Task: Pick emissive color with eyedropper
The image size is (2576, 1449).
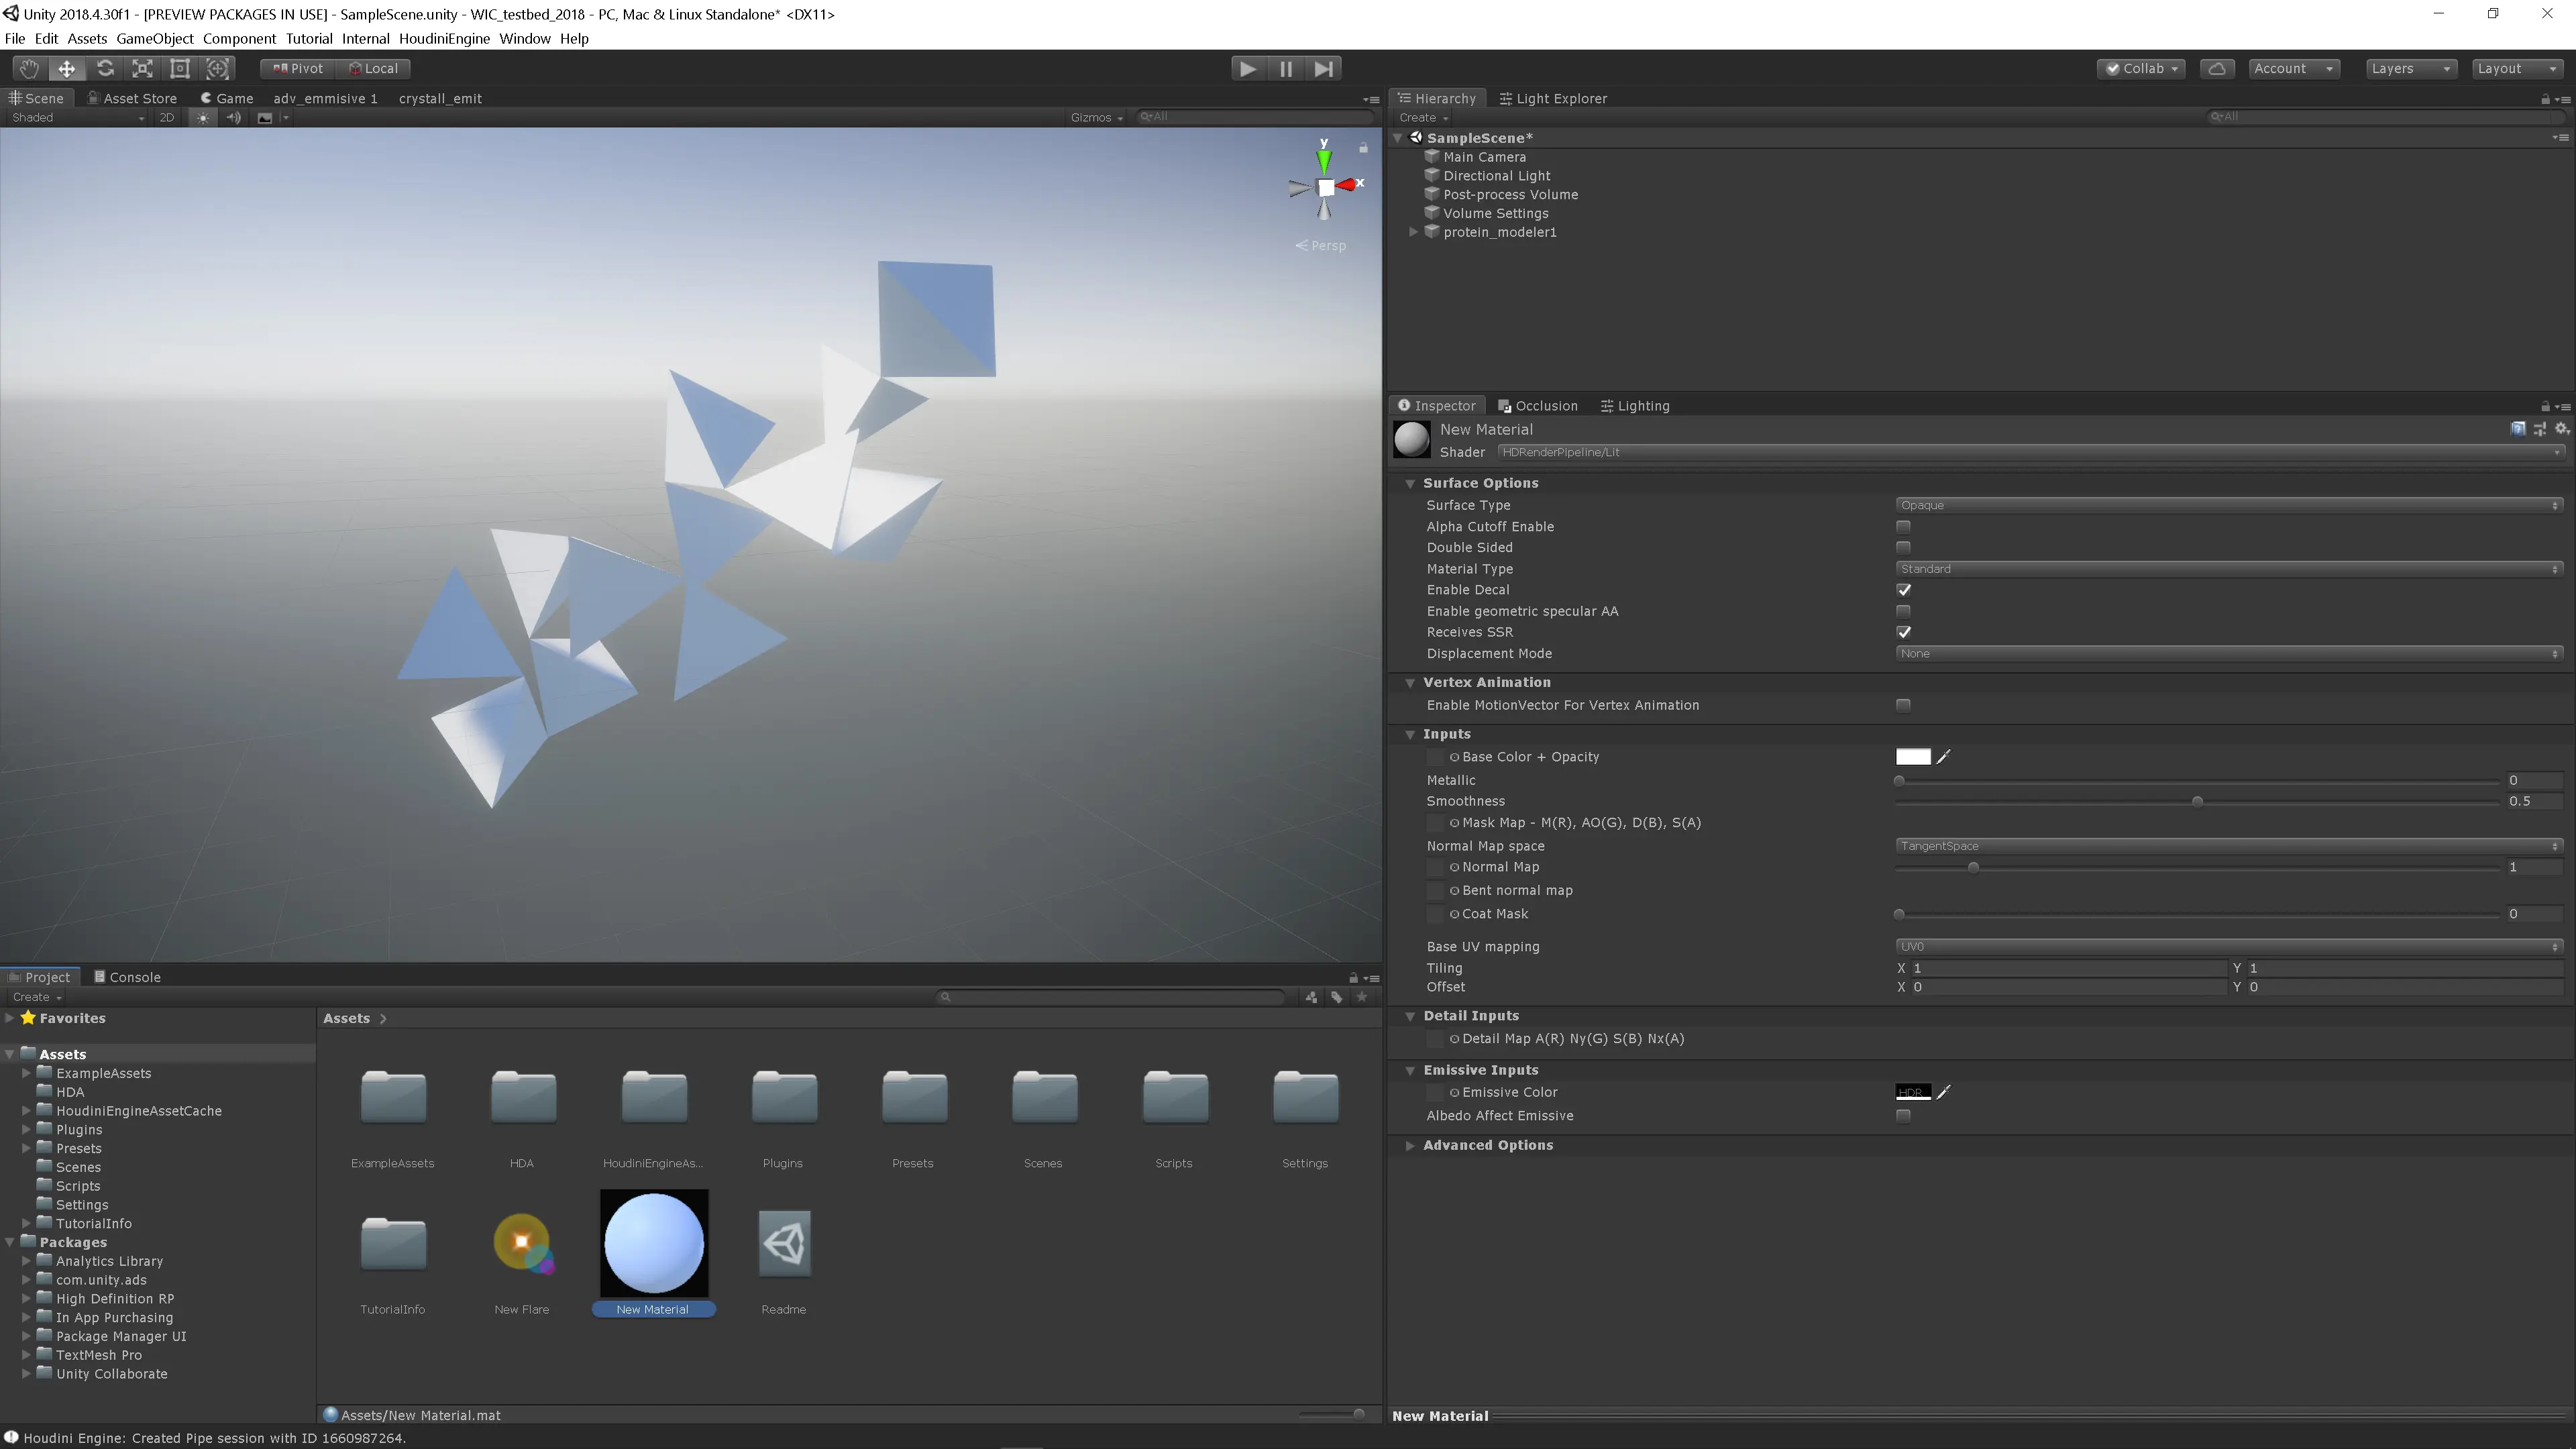Action: pos(1943,1092)
